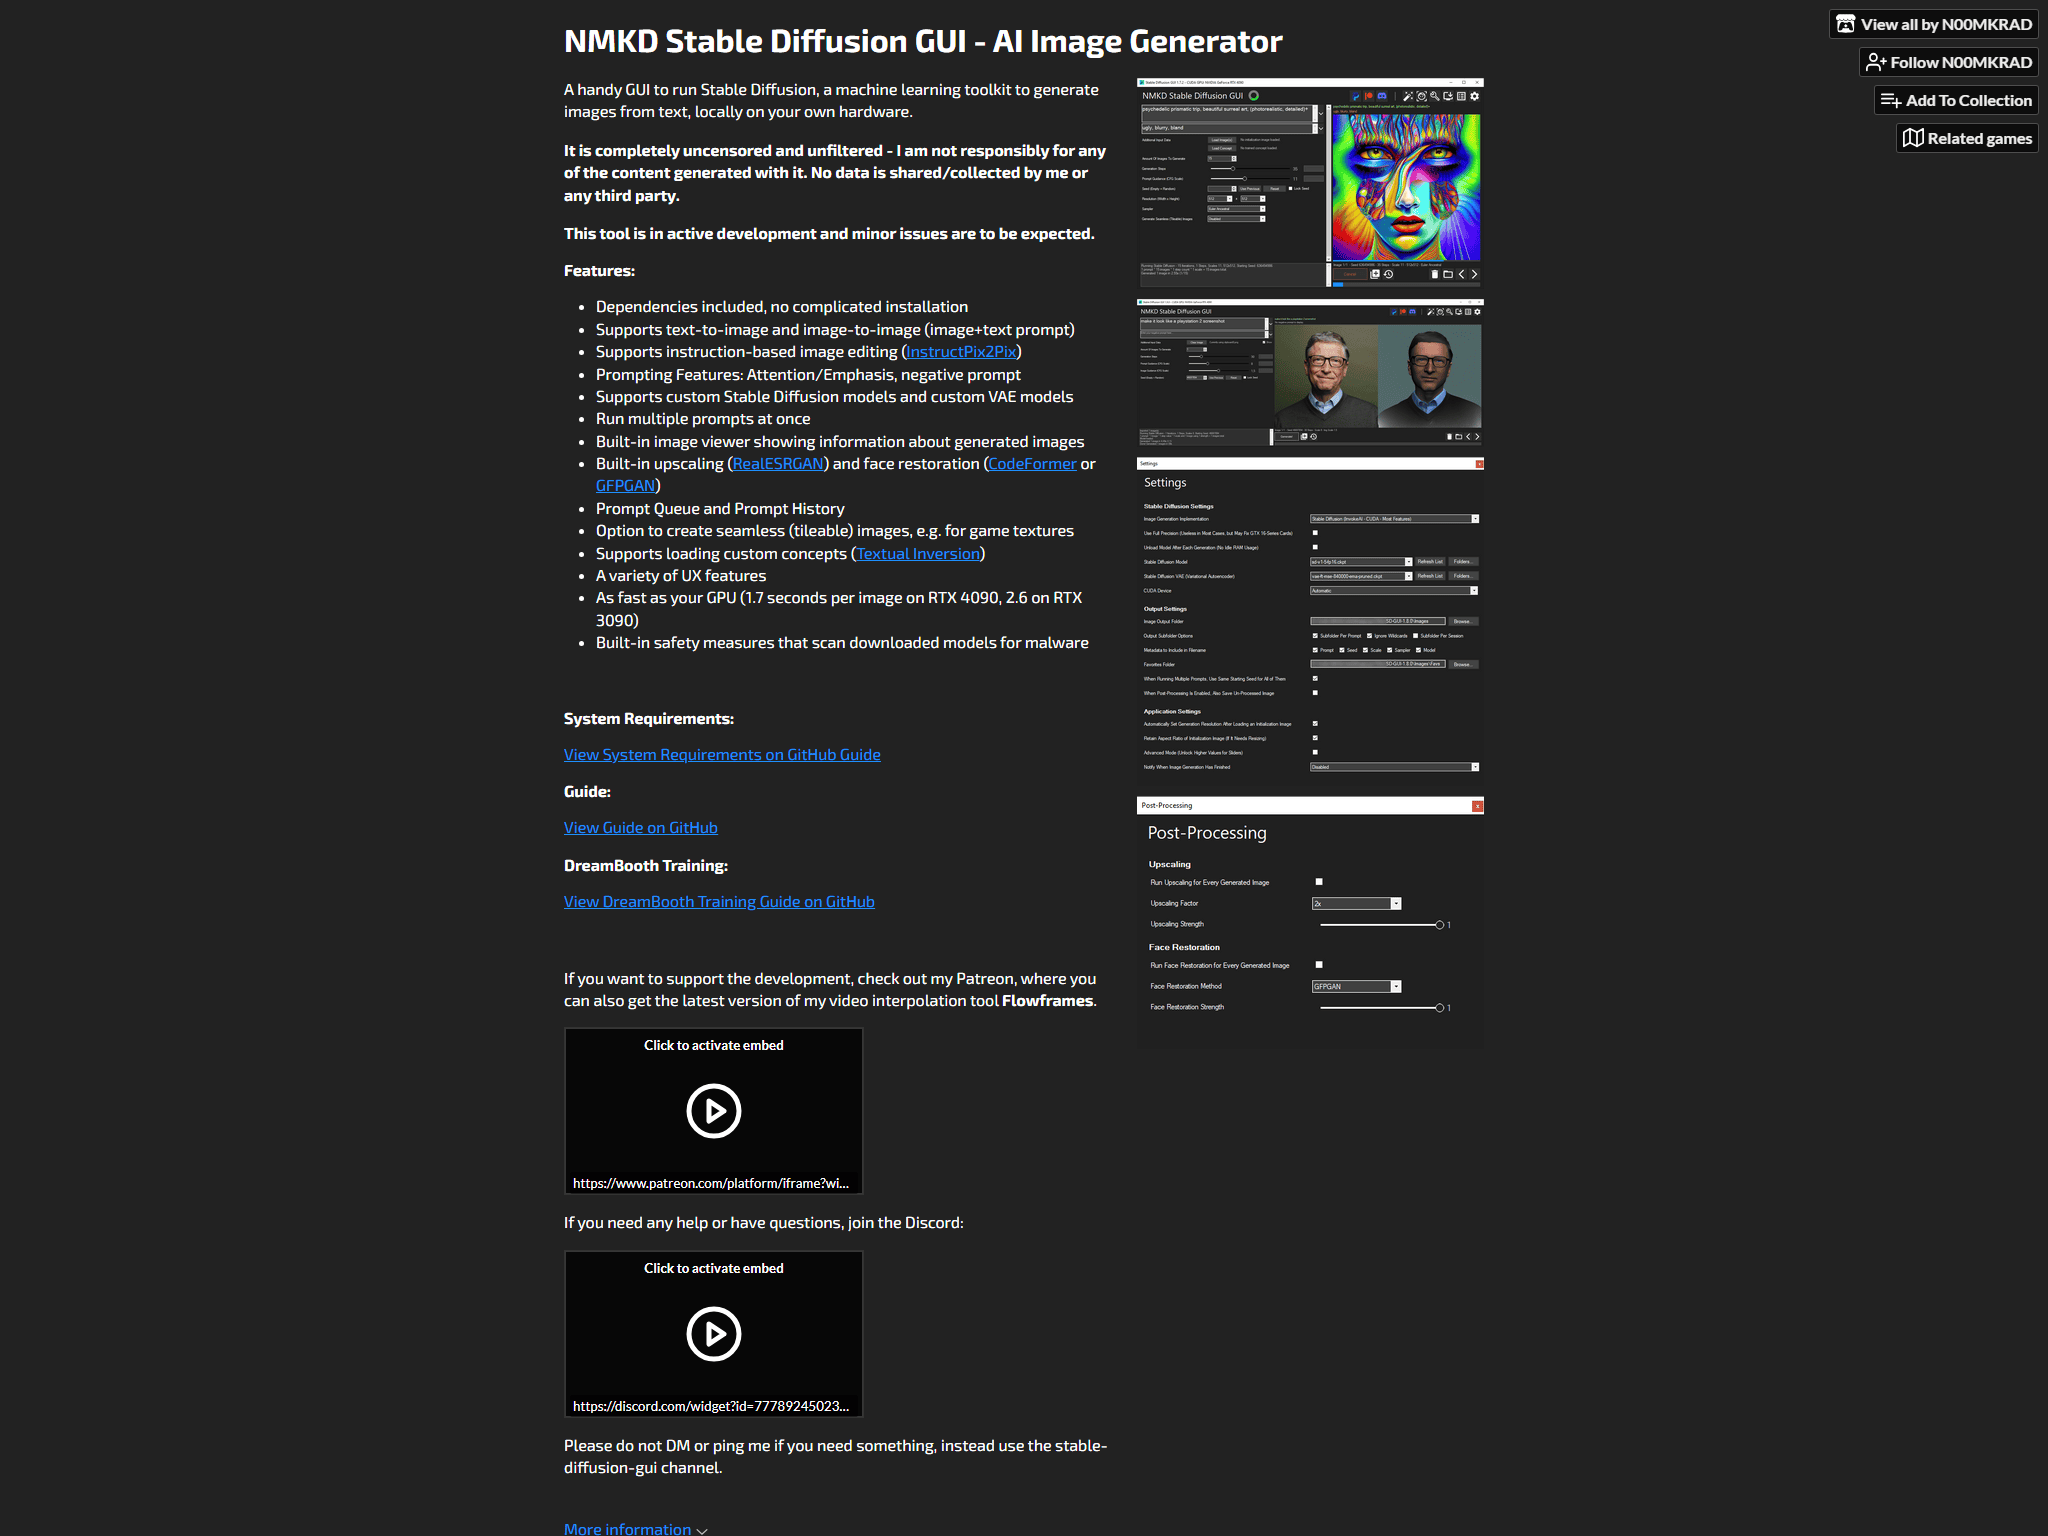Activate the Discord widget embed play icon
This screenshot has height=1536, width=2048.
click(713, 1333)
